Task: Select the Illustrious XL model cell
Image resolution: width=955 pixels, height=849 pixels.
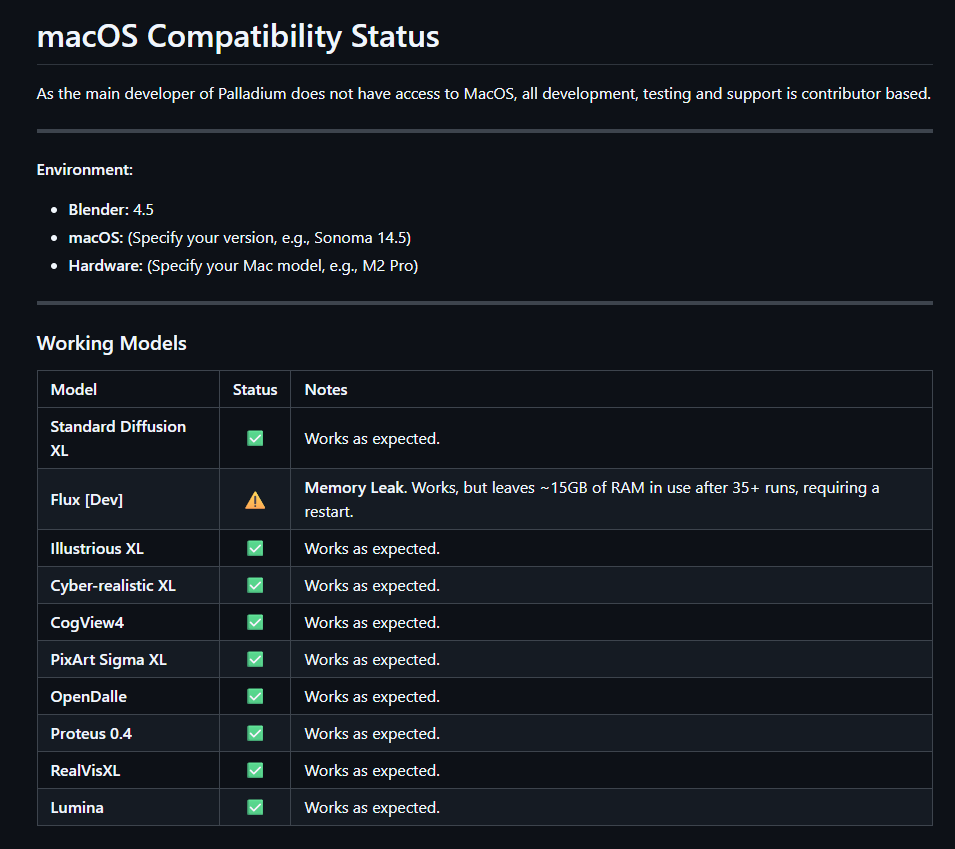Action: click(x=129, y=548)
